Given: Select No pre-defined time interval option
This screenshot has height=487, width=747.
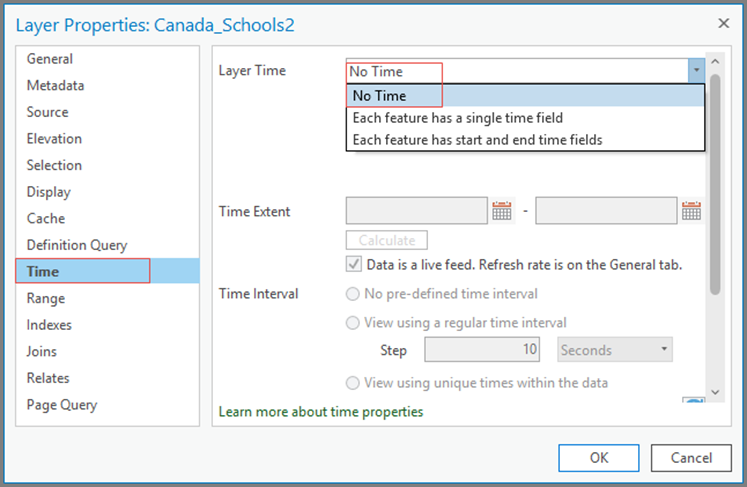Looking at the screenshot, I should [x=353, y=294].
